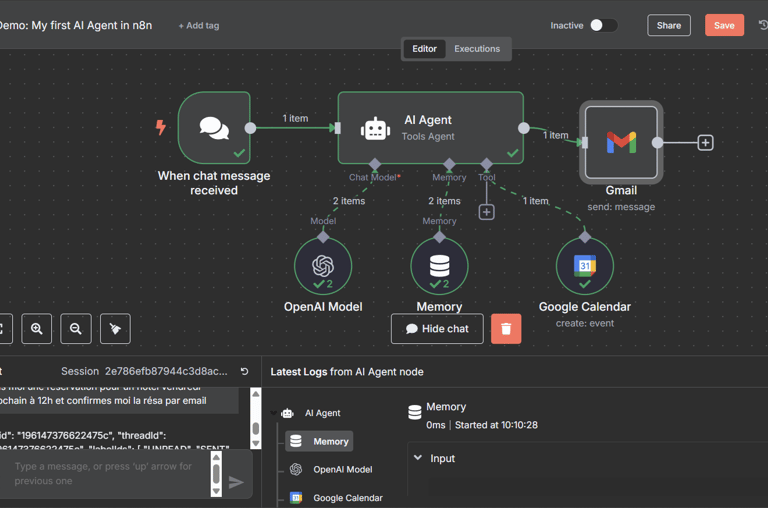This screenshot has width=768, height=508.
Task: Click the Memory database icon in log details
Action: click(415, 412)
